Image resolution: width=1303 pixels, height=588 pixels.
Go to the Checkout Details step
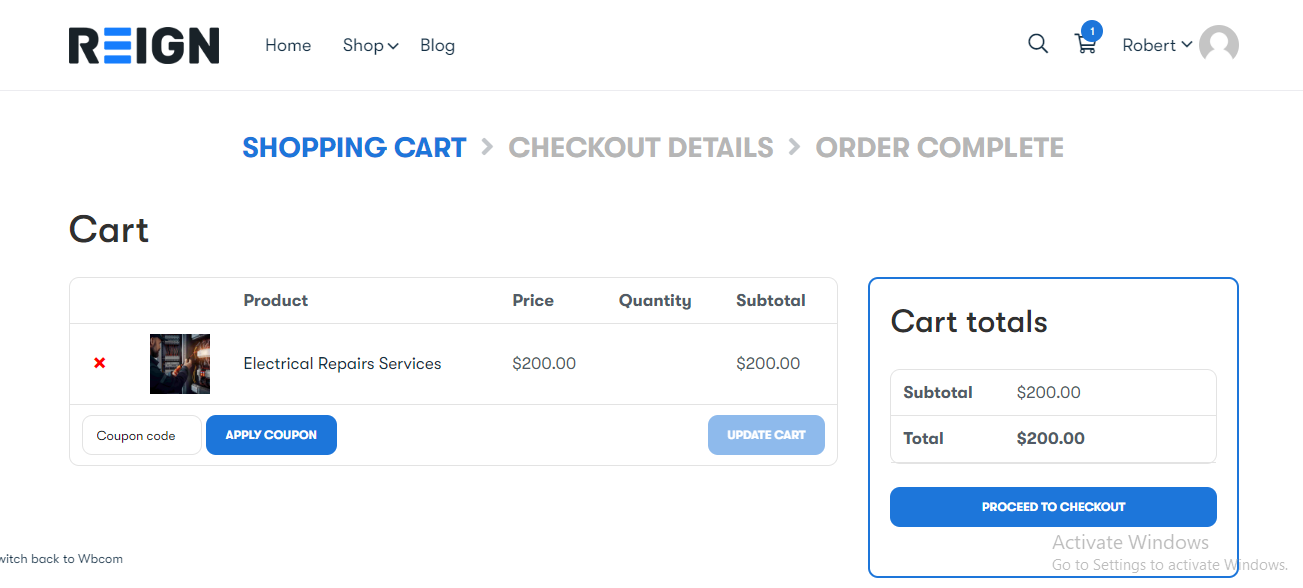point(640,148)
